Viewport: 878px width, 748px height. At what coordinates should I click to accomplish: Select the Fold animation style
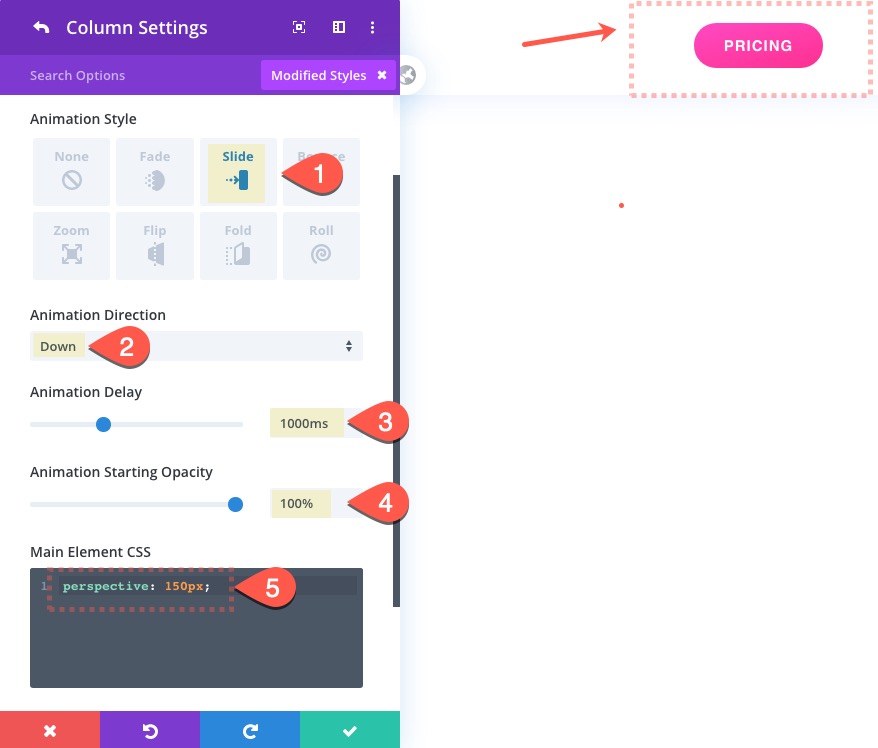click(x=238, y=245)
